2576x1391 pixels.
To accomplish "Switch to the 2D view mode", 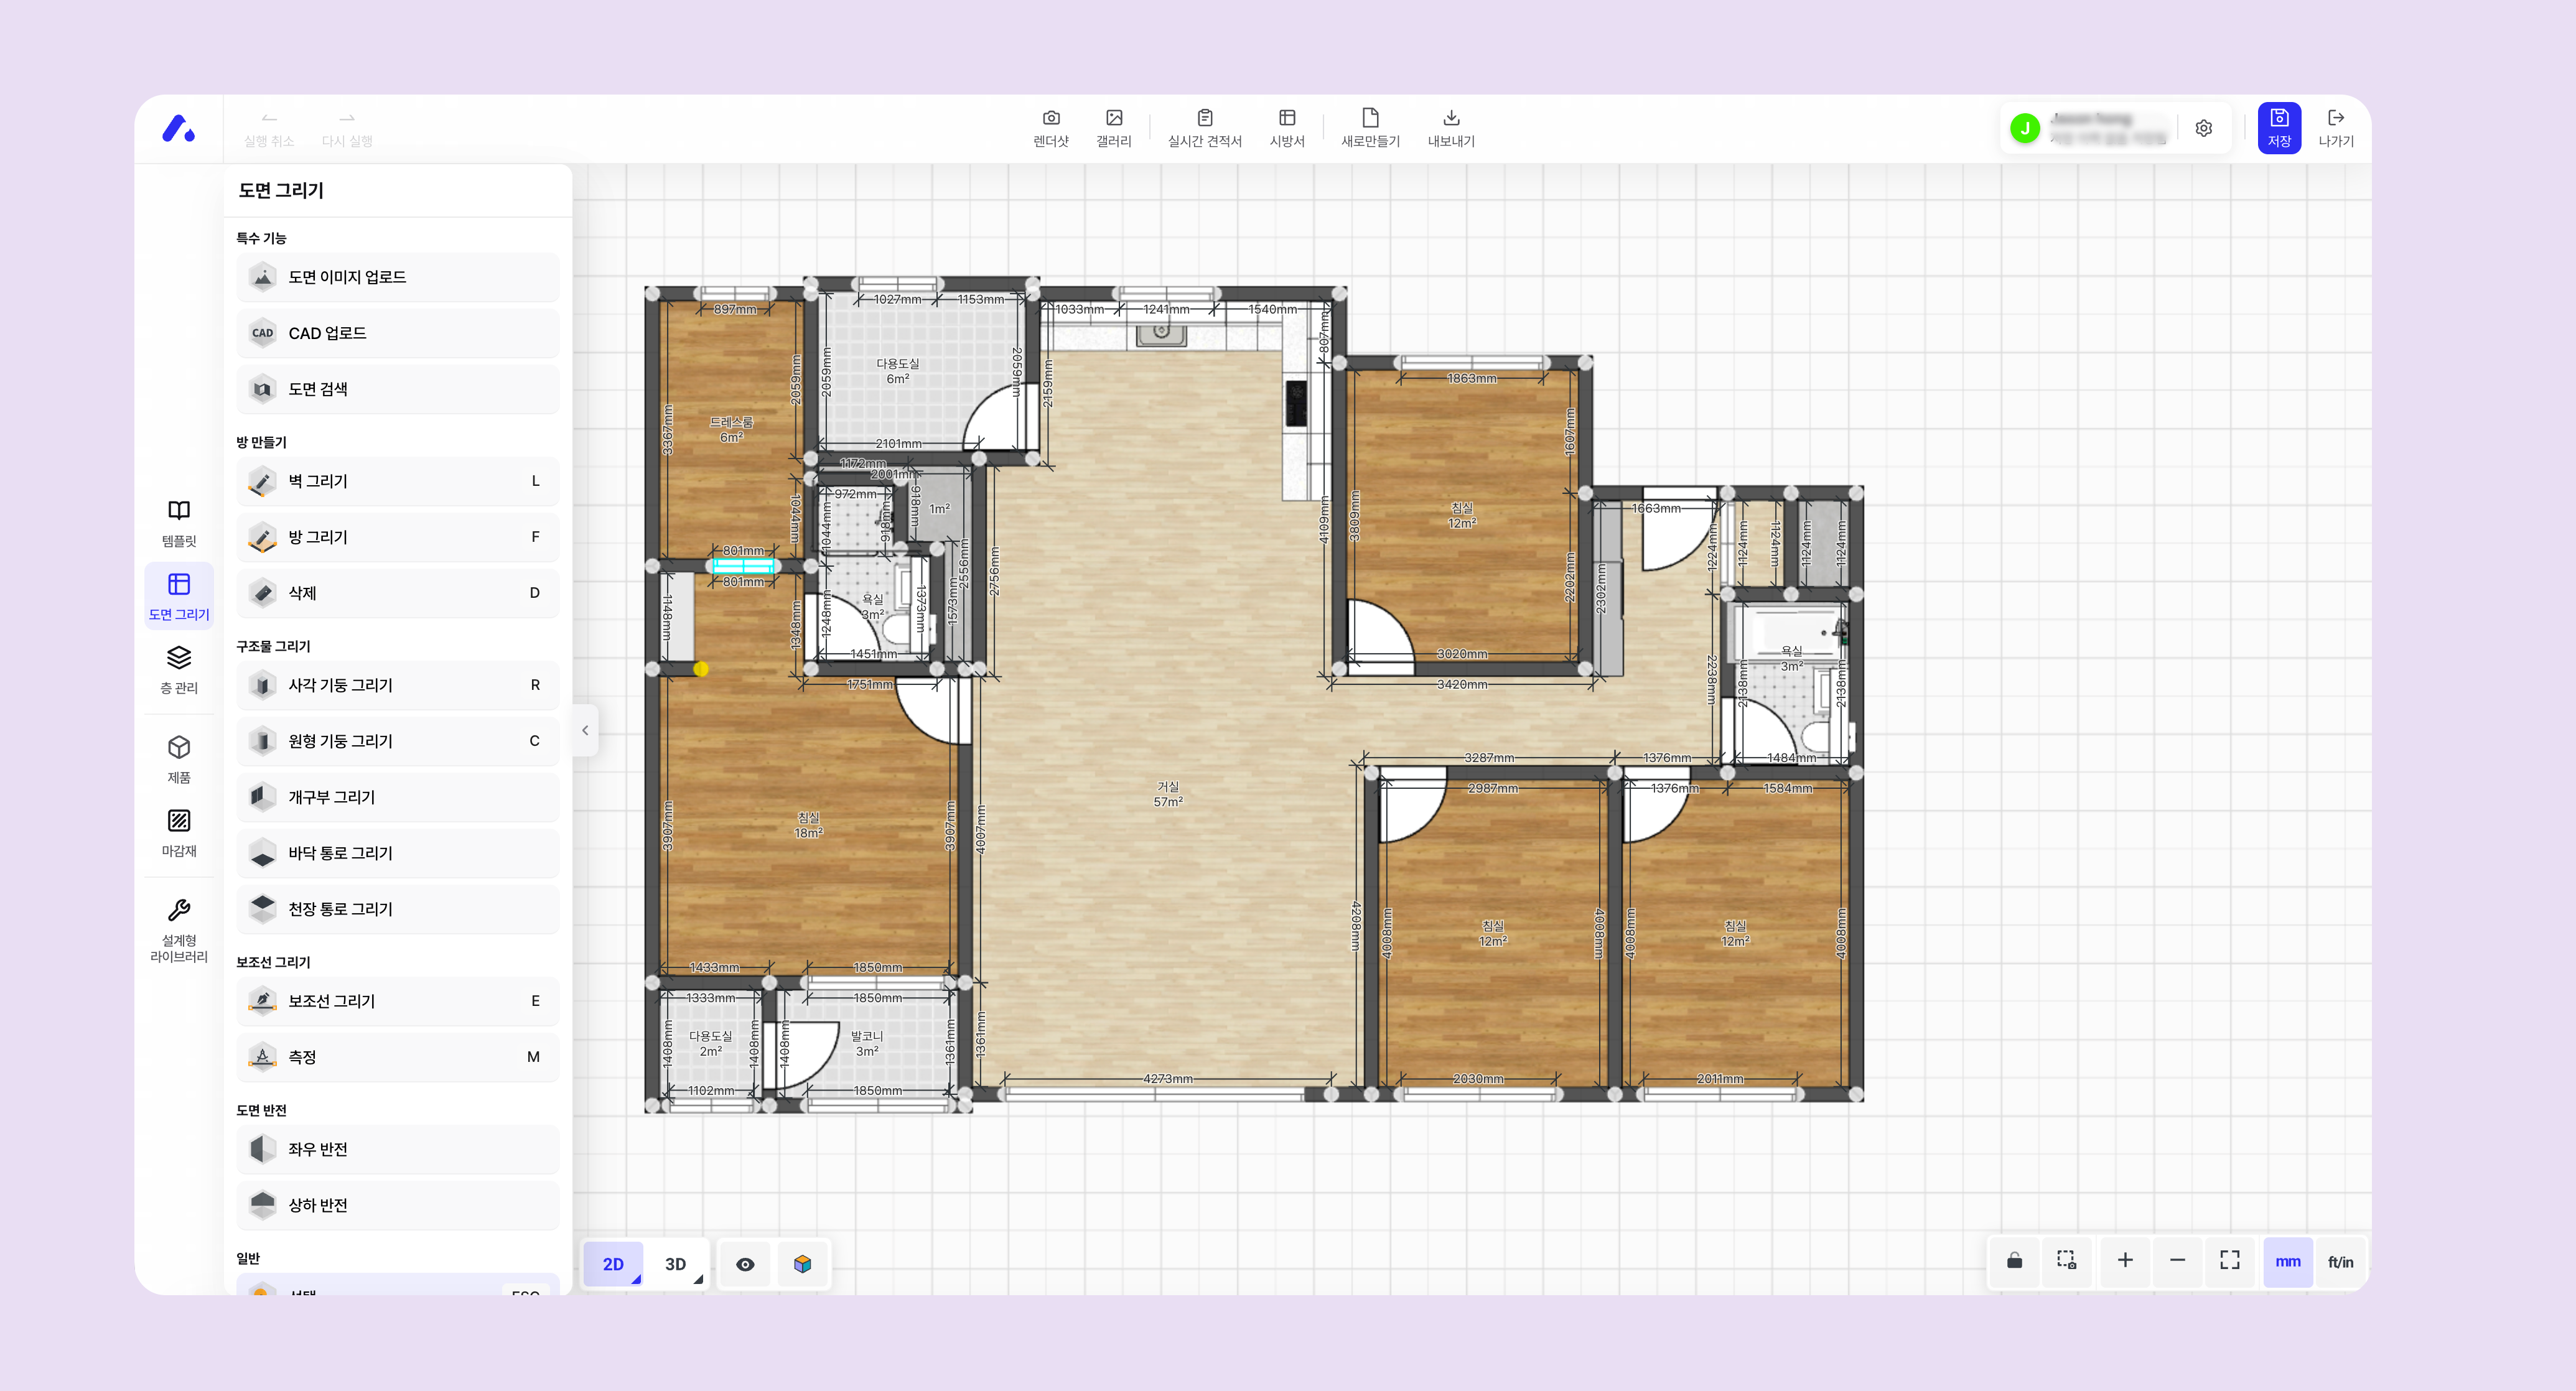I will pyautogui.click(x=613, y=1264).
